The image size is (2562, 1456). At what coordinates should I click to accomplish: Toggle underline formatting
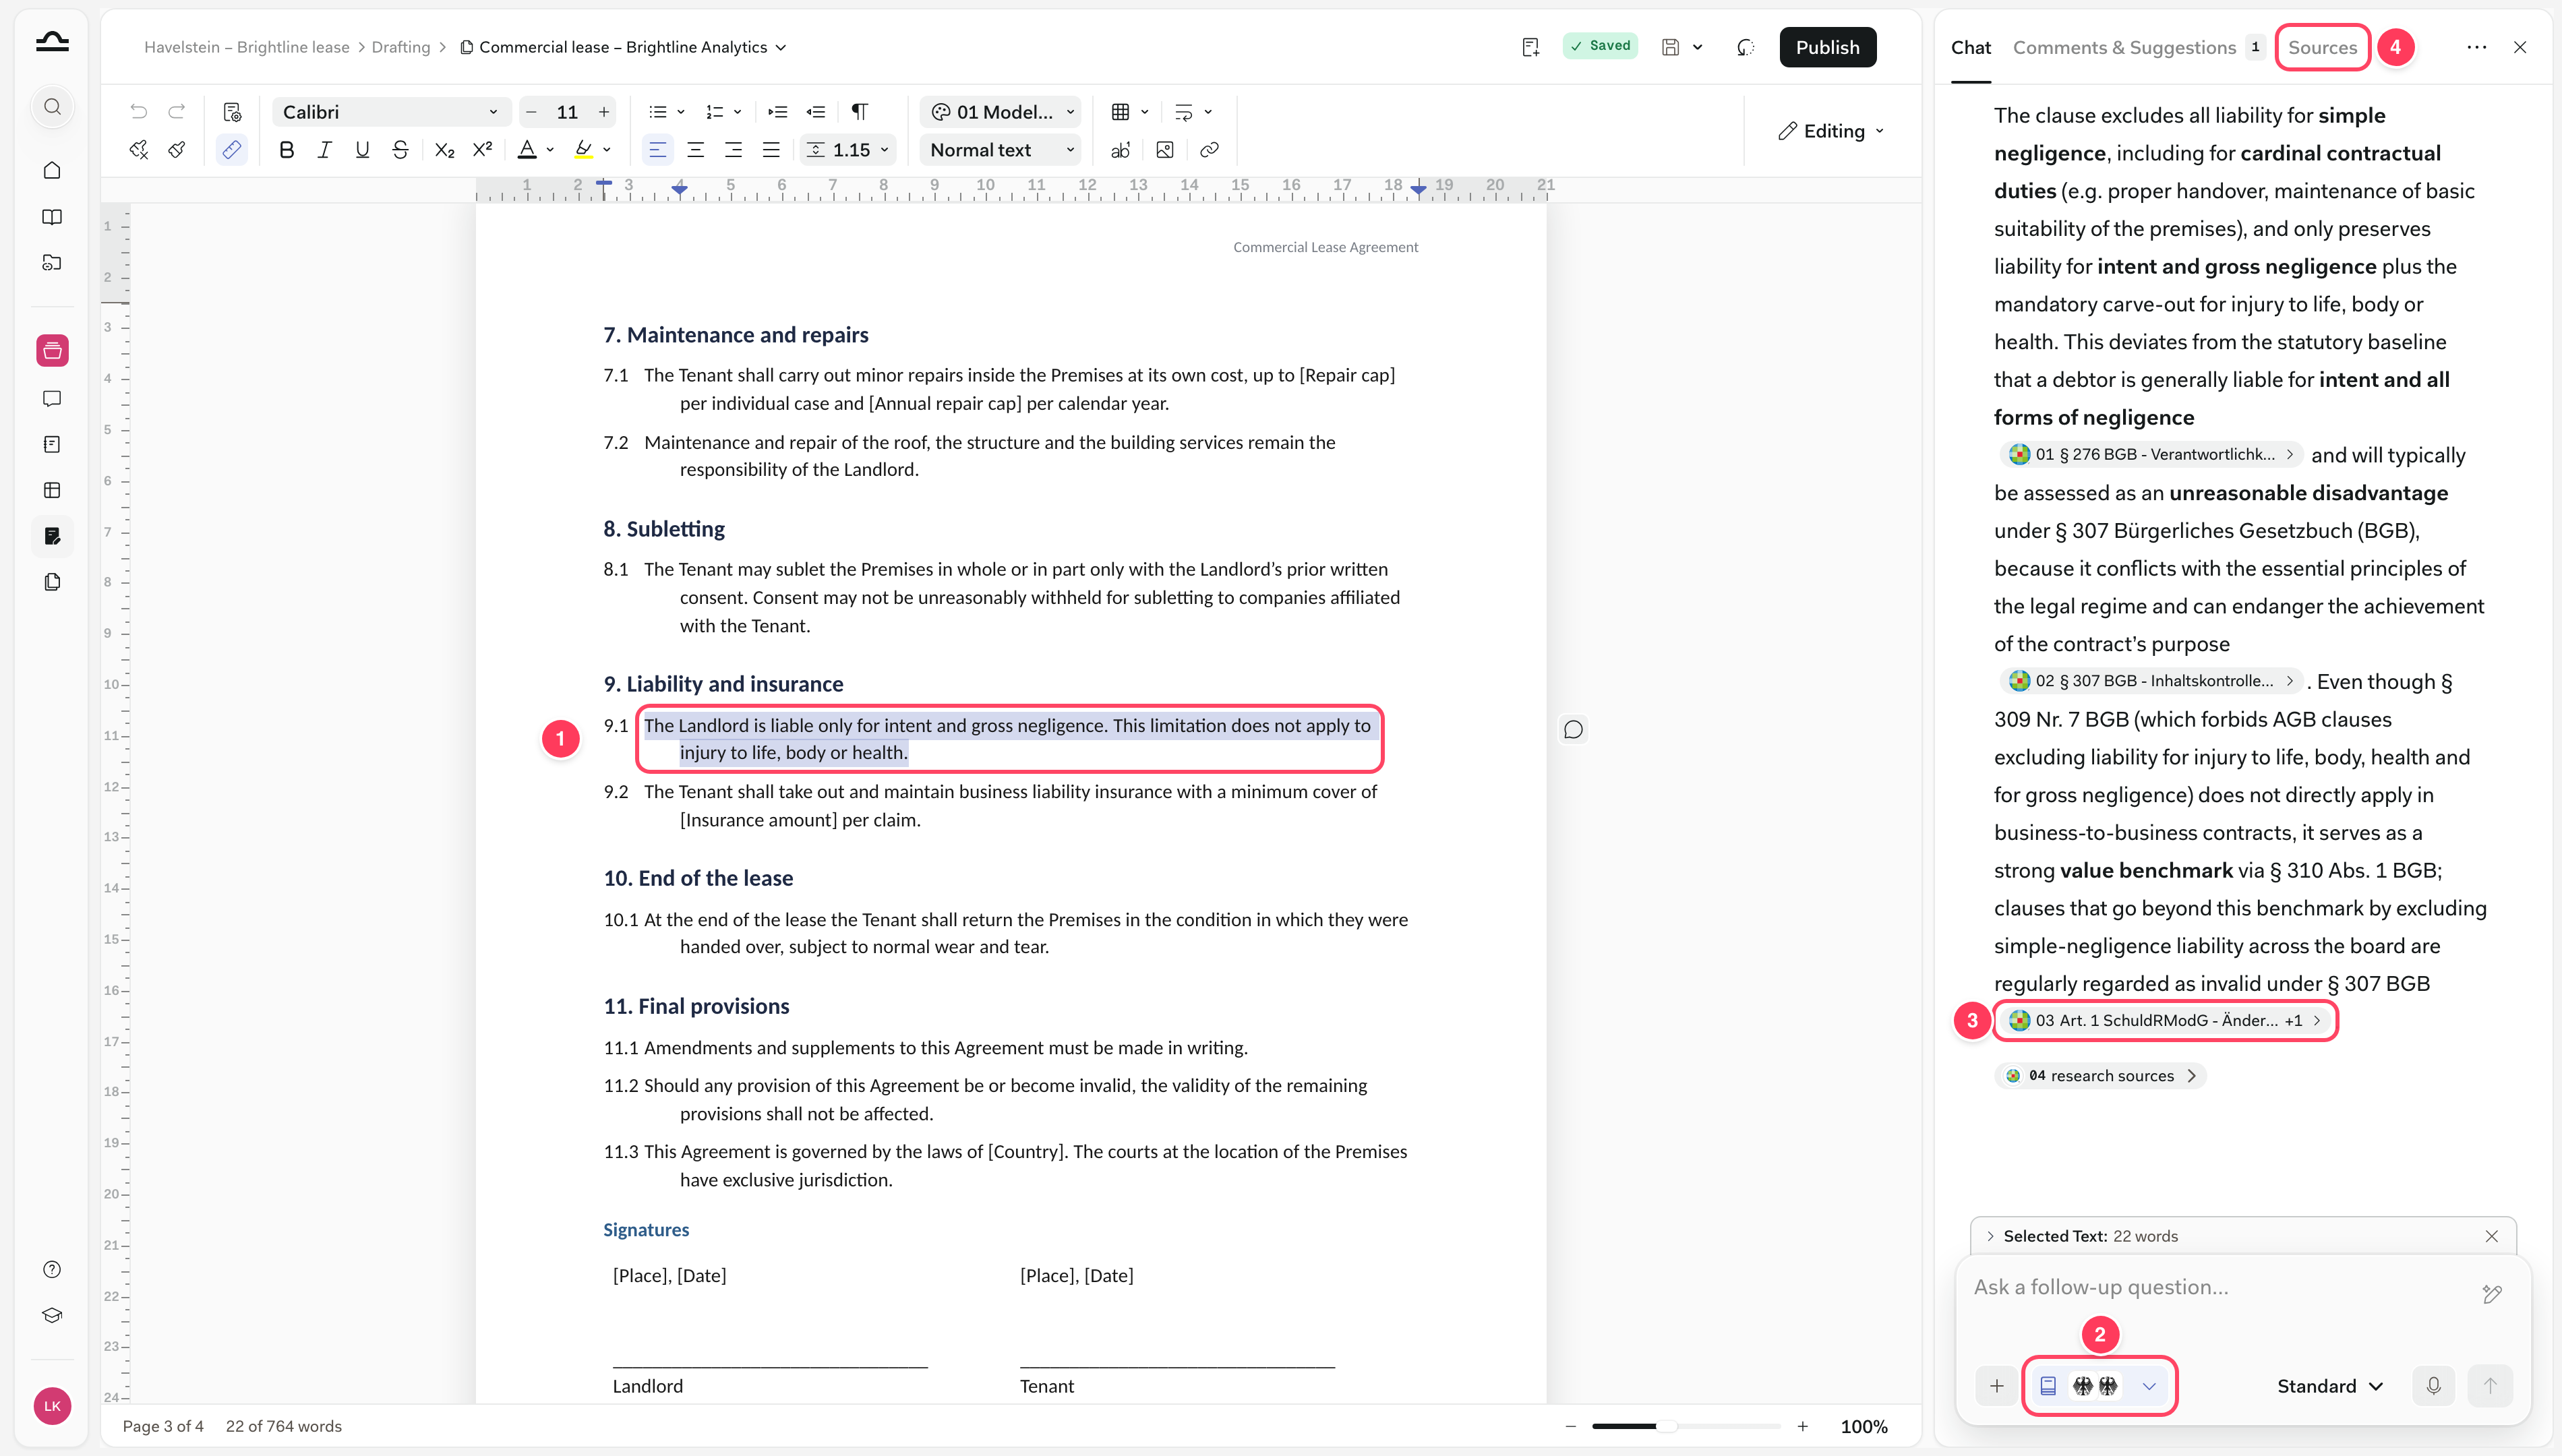(362, 149)
